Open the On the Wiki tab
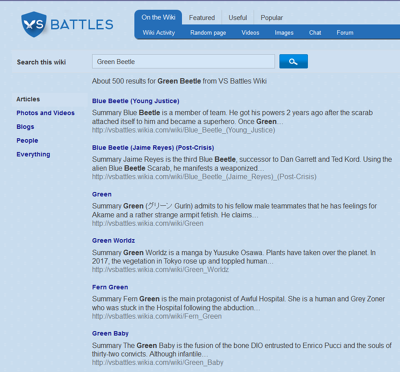This screenshot has height=372, width=400. coord(158,17)
